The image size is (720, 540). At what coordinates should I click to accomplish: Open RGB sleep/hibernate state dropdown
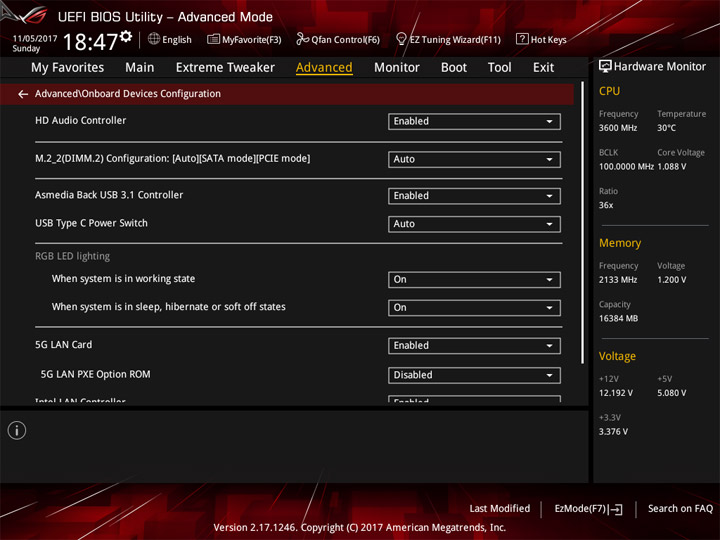474,308
